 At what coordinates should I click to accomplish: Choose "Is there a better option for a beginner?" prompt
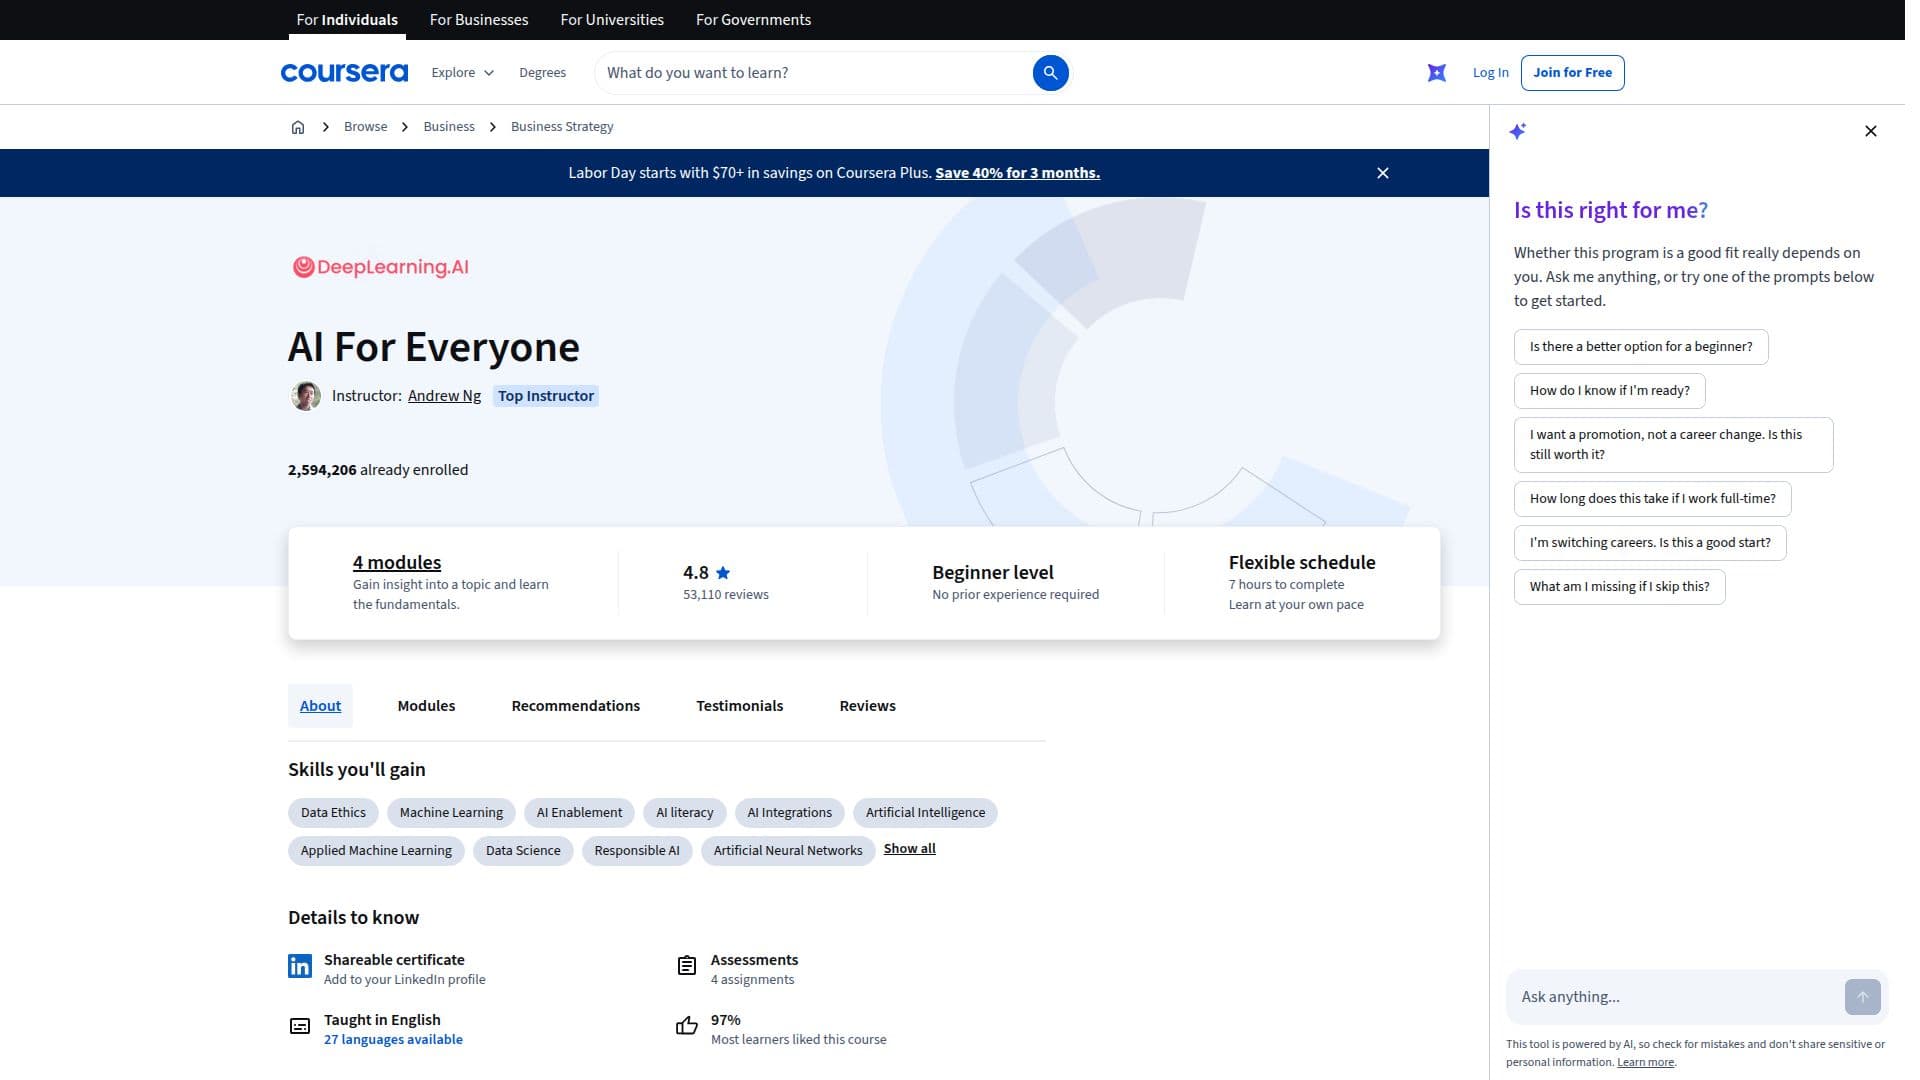[x=1641, y=347]
